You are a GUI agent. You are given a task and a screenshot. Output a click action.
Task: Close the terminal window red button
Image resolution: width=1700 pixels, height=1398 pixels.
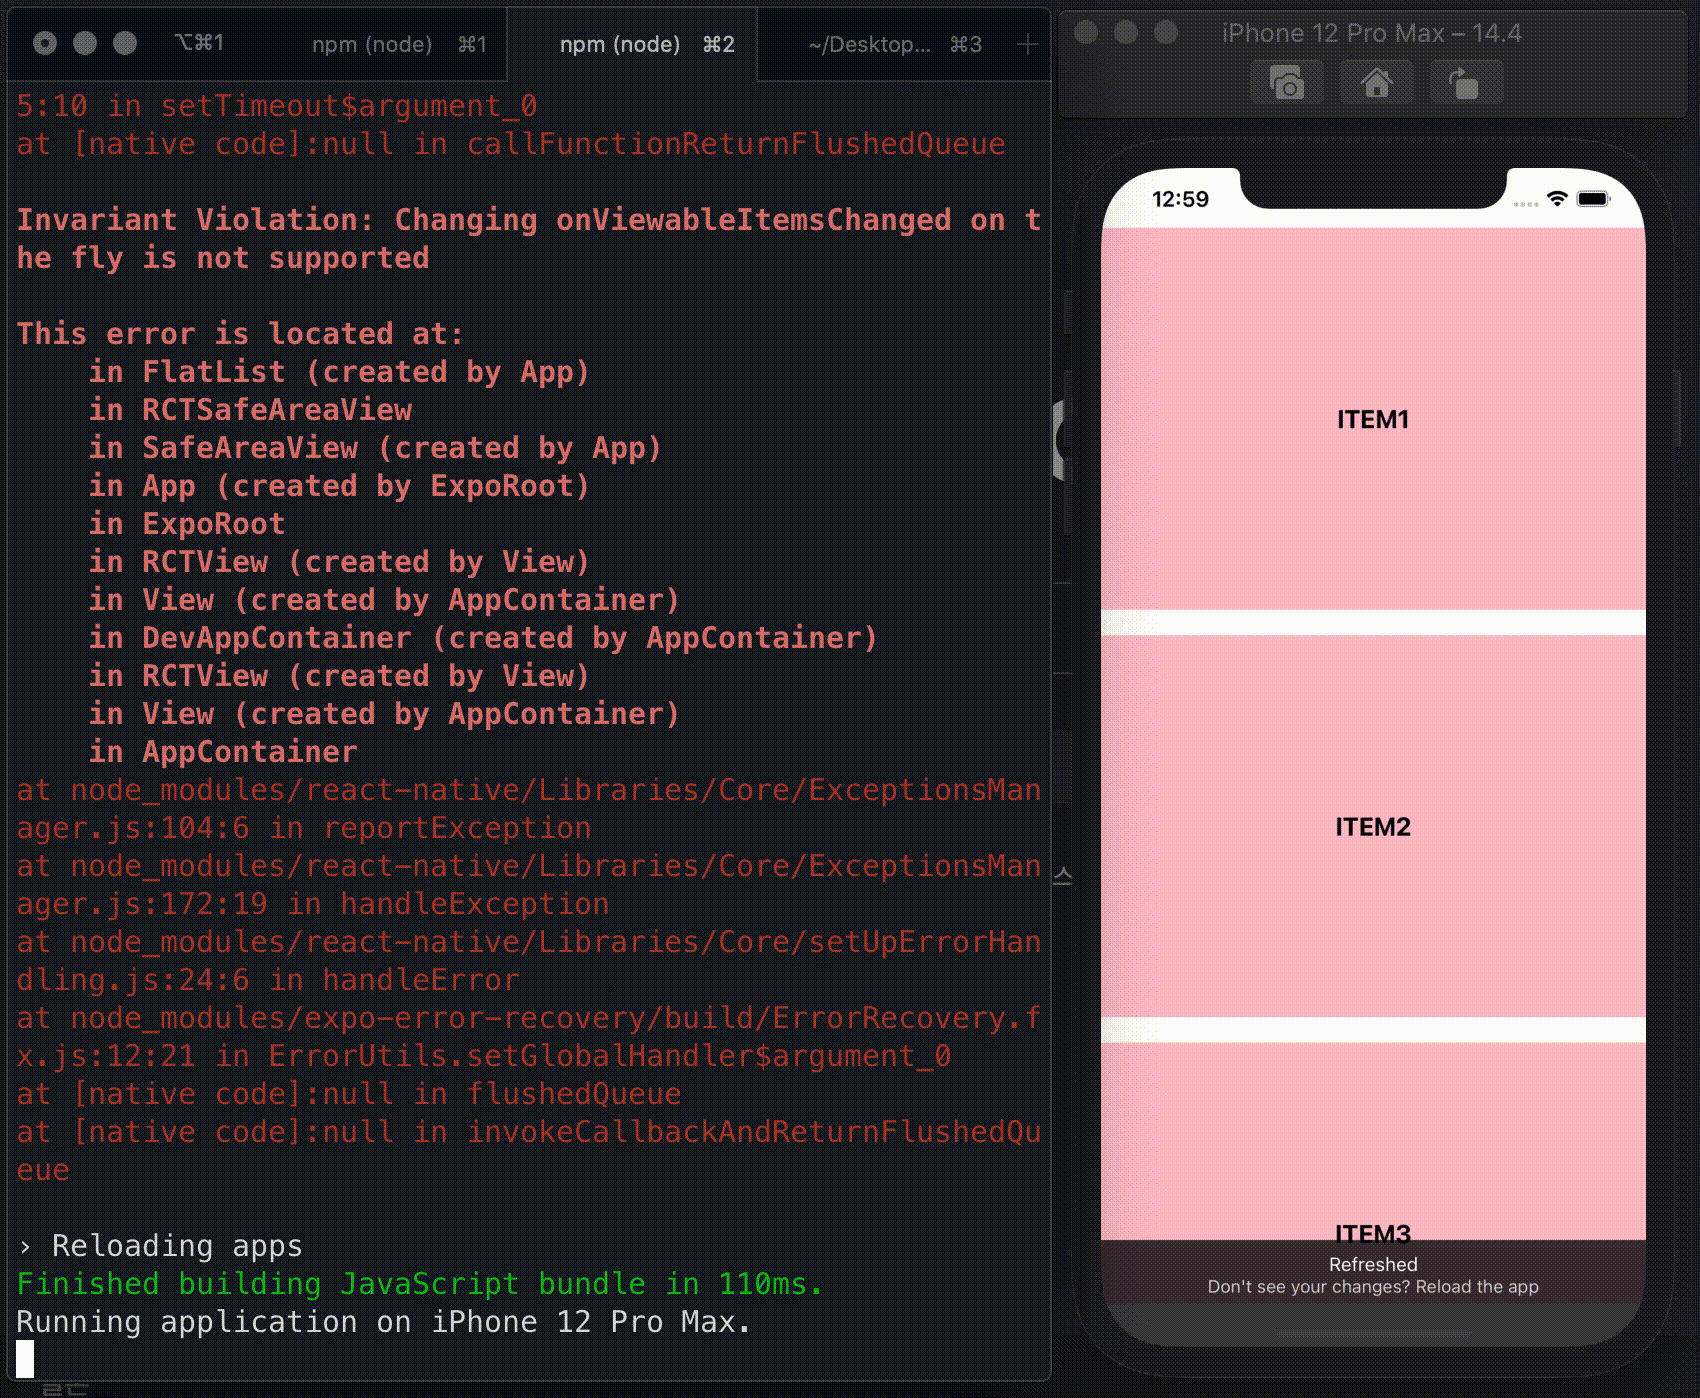[x=45, y=43]
